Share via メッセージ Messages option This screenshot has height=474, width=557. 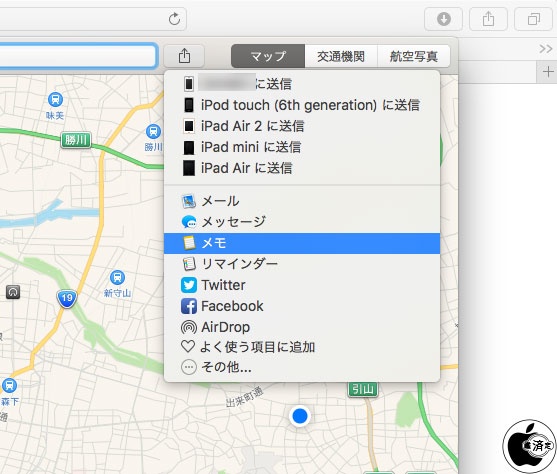(302, 222)
